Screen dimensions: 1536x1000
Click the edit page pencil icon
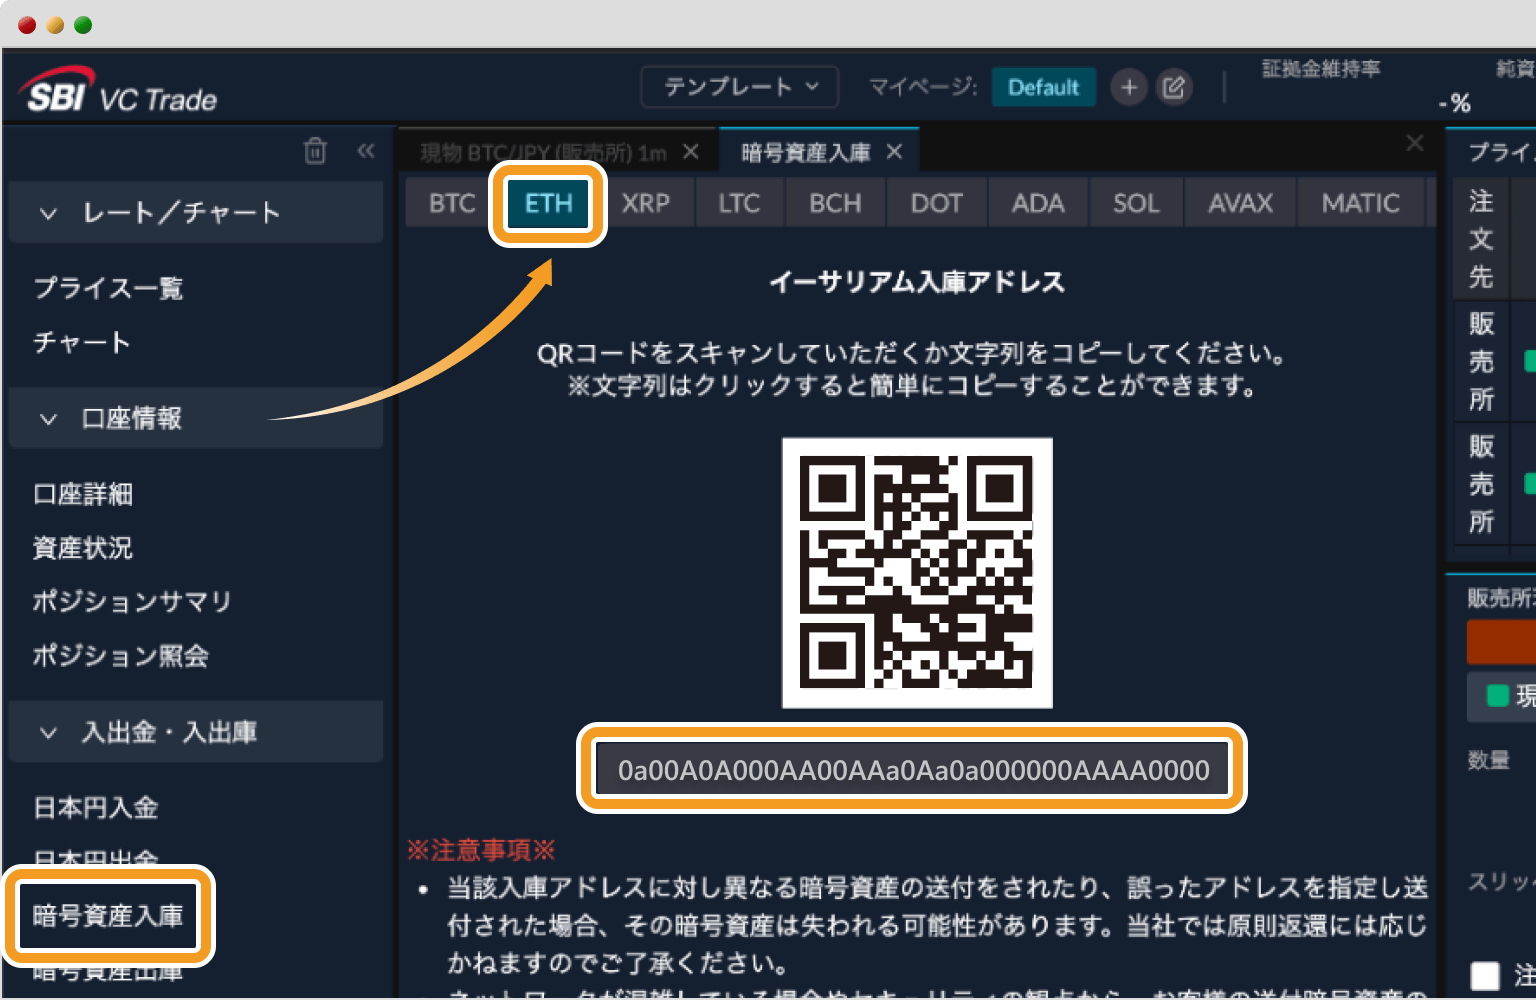pyautogui.click(x=1174, y=87)
